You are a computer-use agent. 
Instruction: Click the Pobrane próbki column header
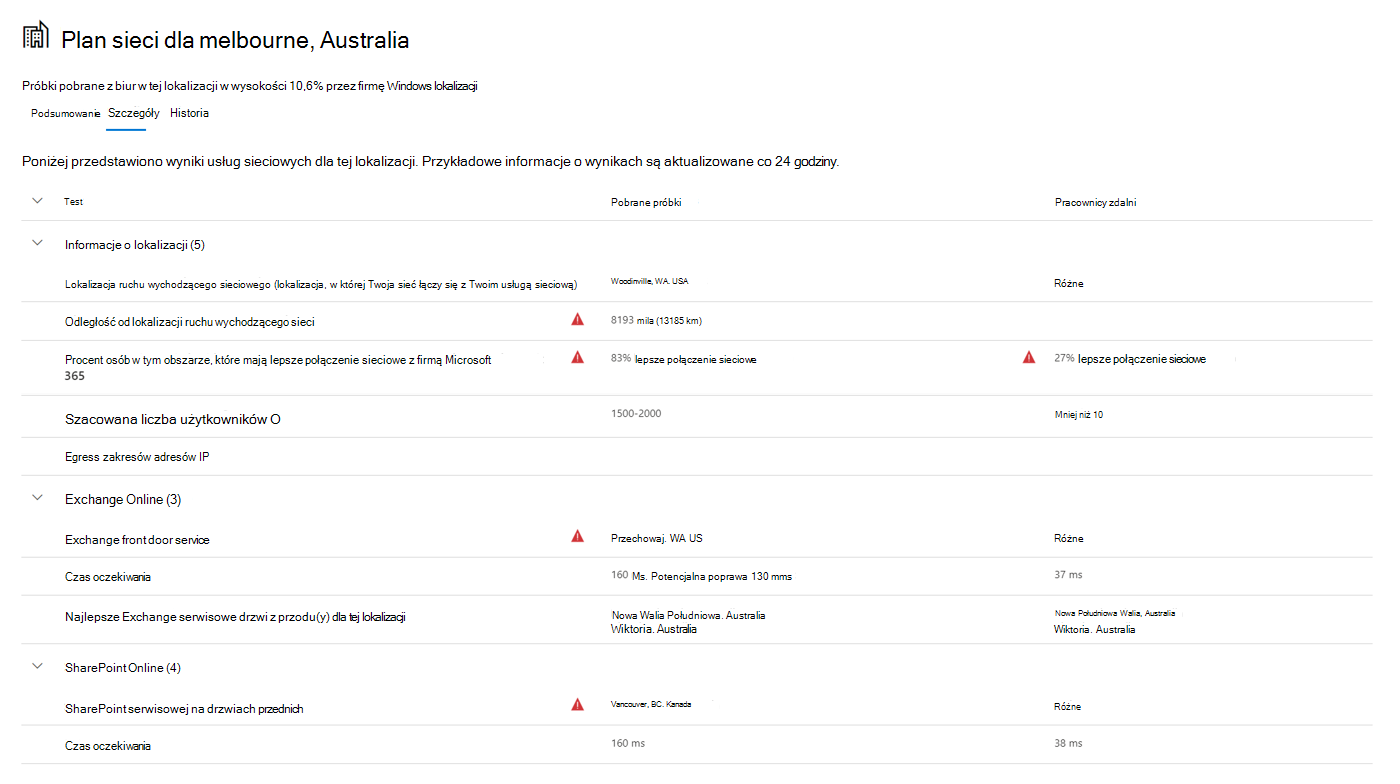(646, 202)
